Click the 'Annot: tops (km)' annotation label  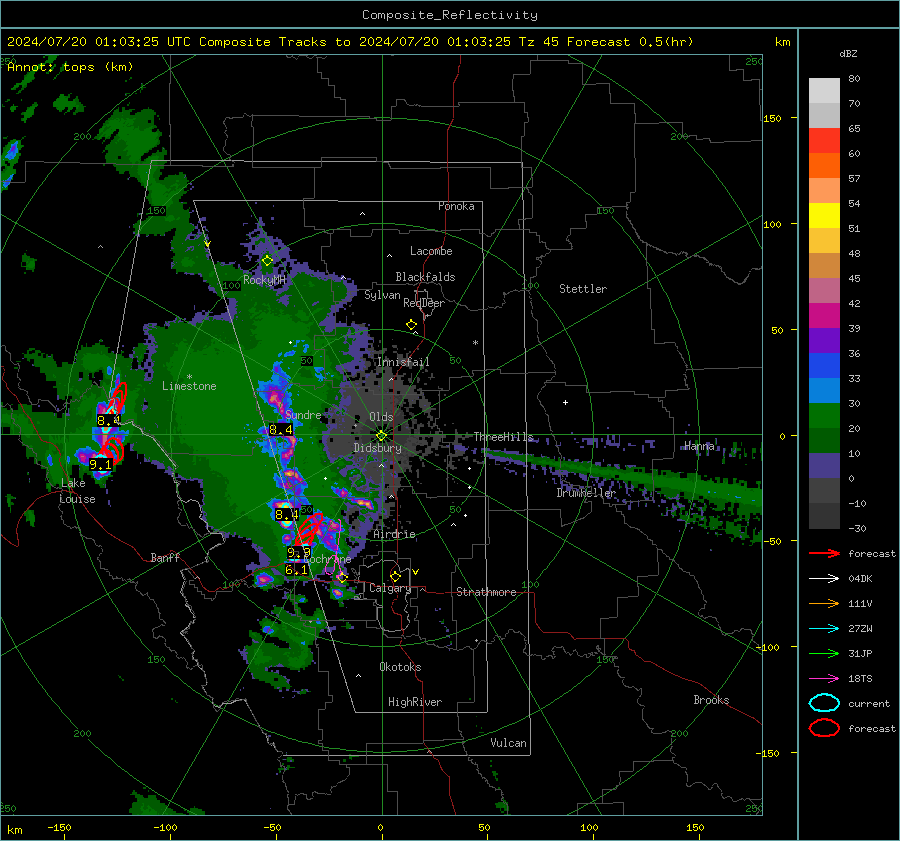click(70, 67)
